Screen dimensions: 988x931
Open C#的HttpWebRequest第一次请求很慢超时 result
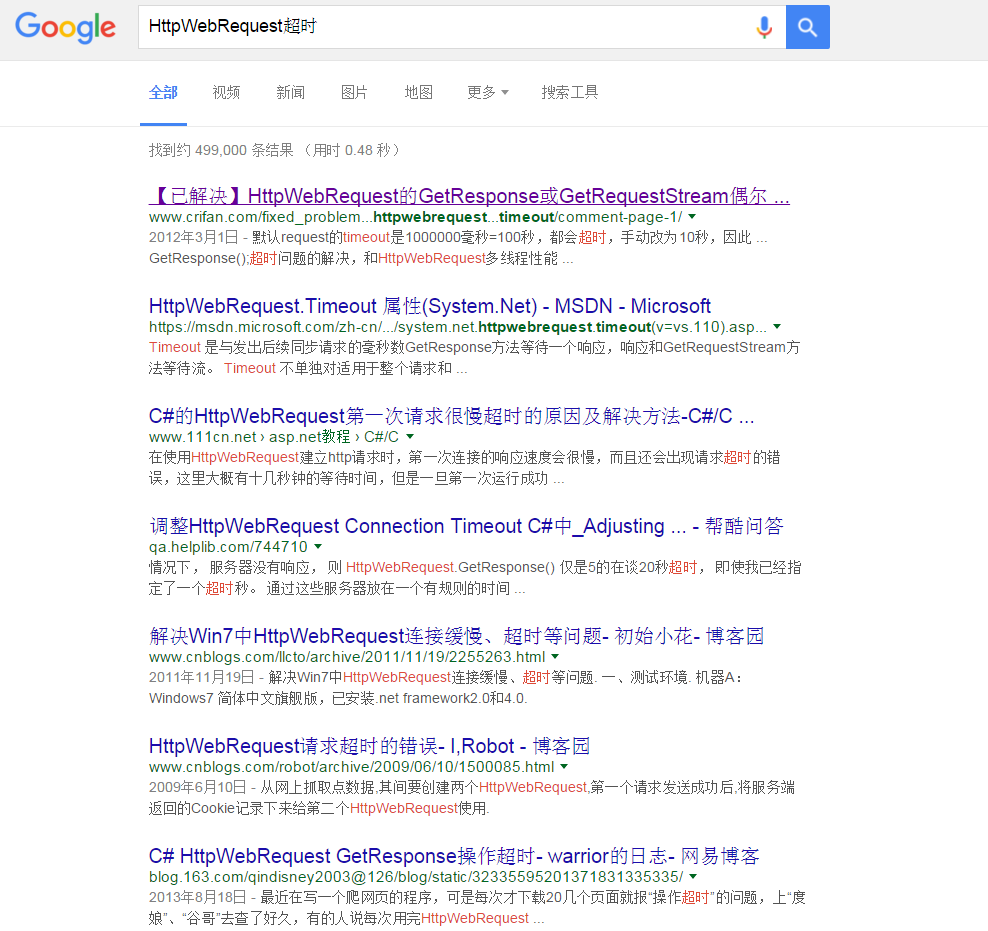[x=451, y=416]
